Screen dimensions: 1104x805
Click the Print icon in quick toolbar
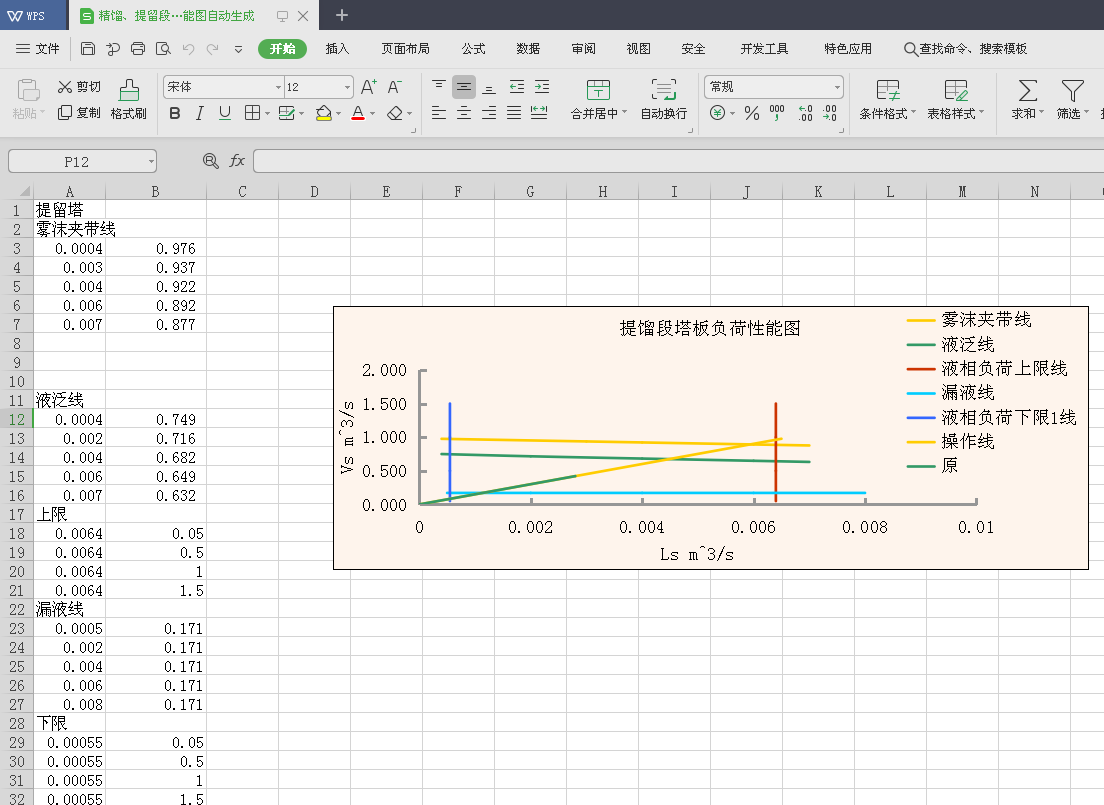[138, 49]
